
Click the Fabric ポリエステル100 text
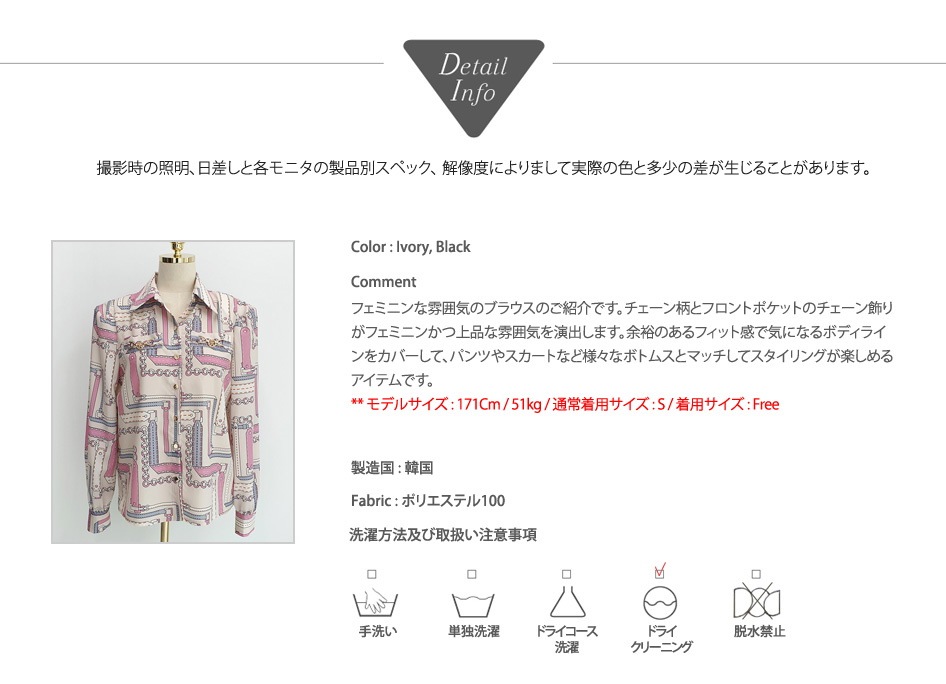click(x=428, y=501)
